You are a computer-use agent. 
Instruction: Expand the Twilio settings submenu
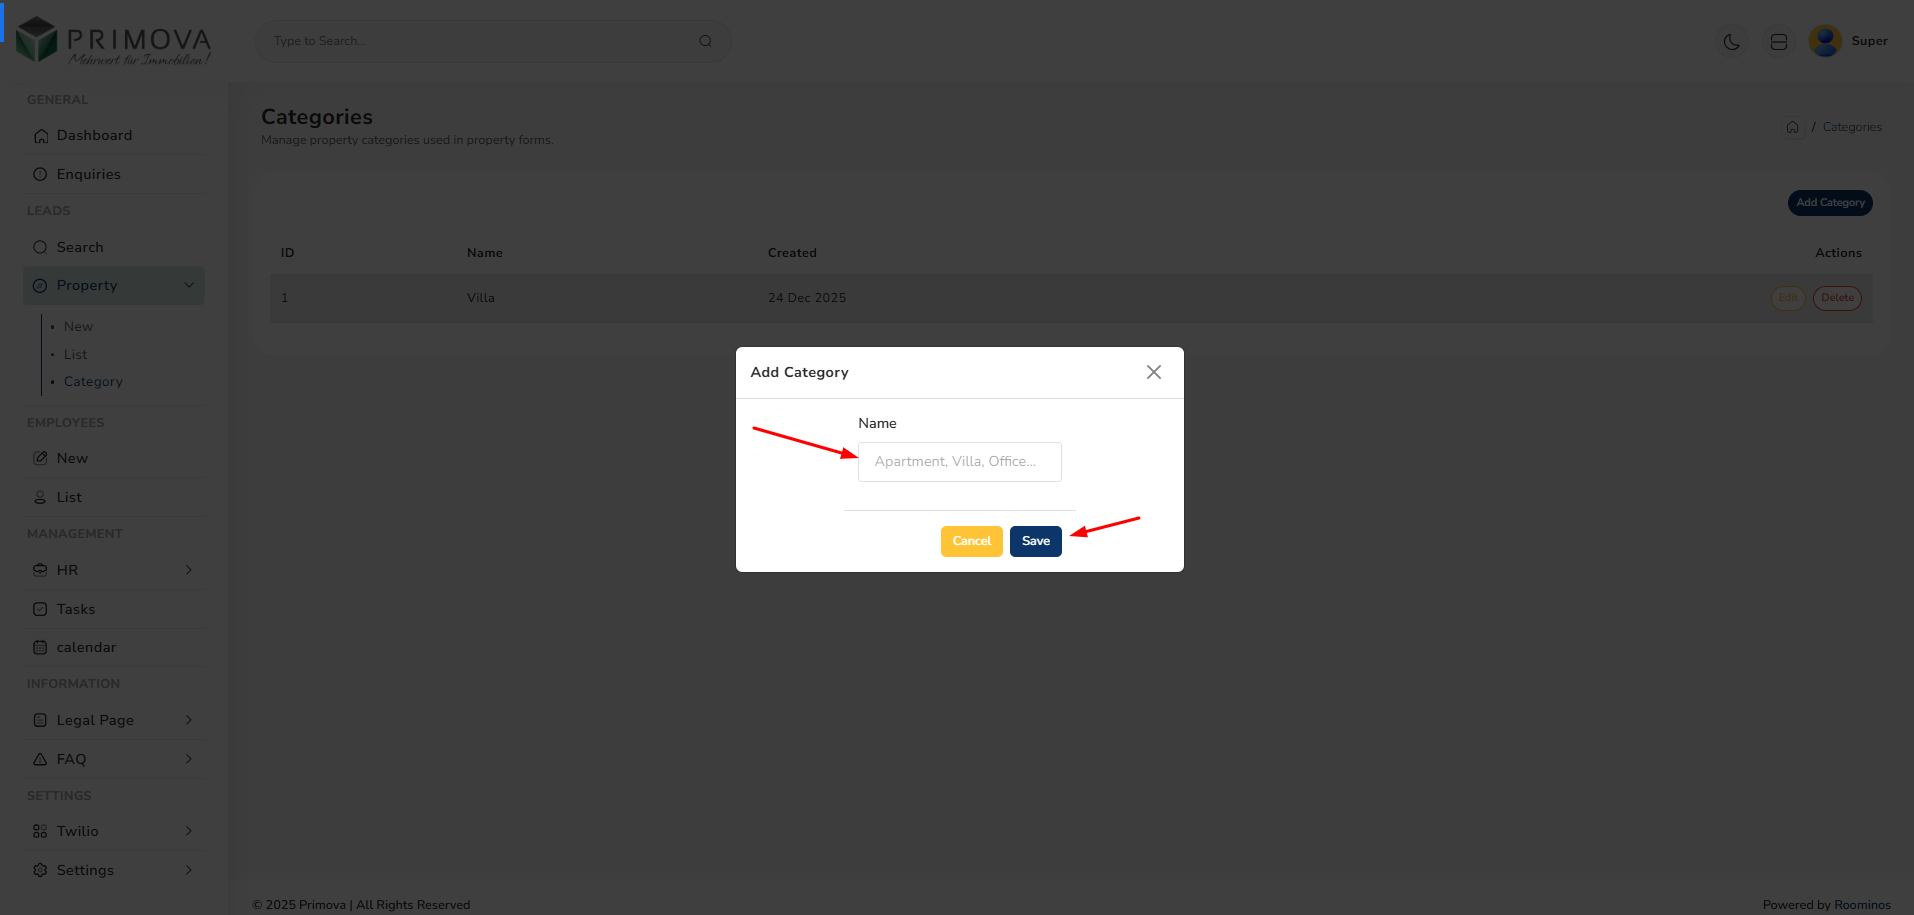[189, 831]
